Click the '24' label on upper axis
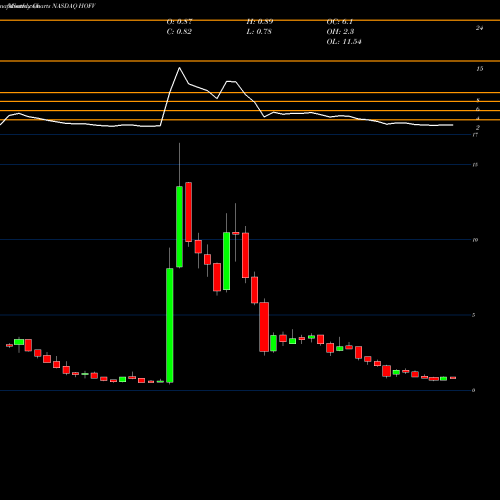The width and height of the screenshot is (500, 500). click(x=479, y=28)
